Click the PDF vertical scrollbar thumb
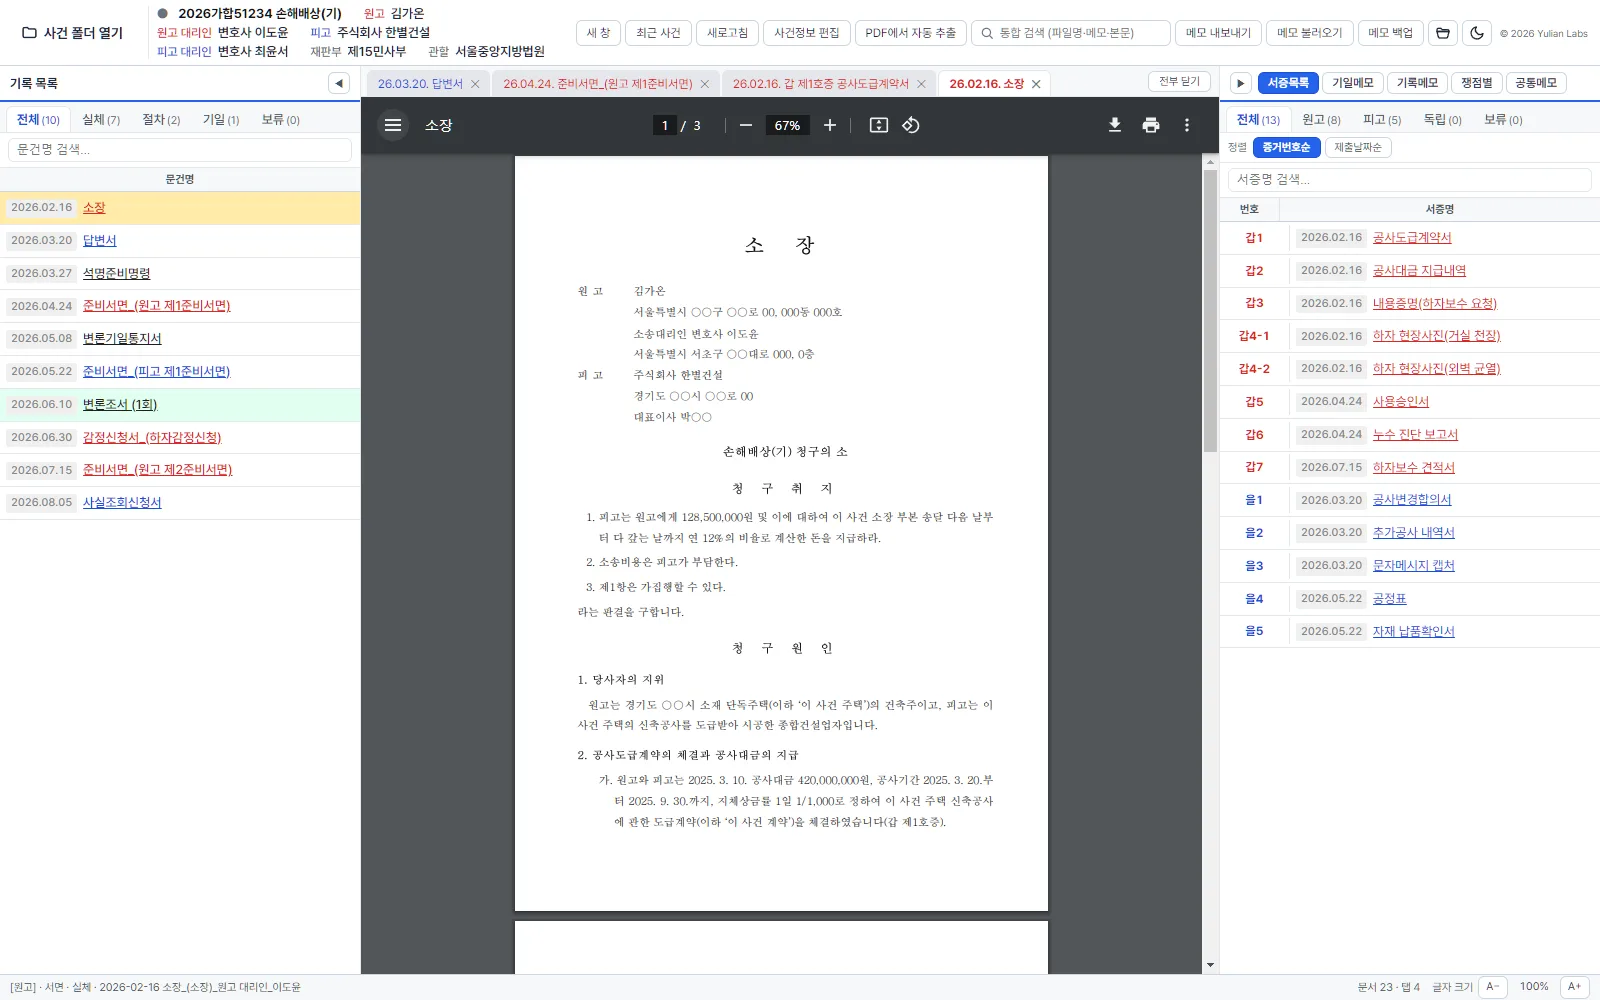Screen dimensions: 1600x1000 tap(1210, 311)
